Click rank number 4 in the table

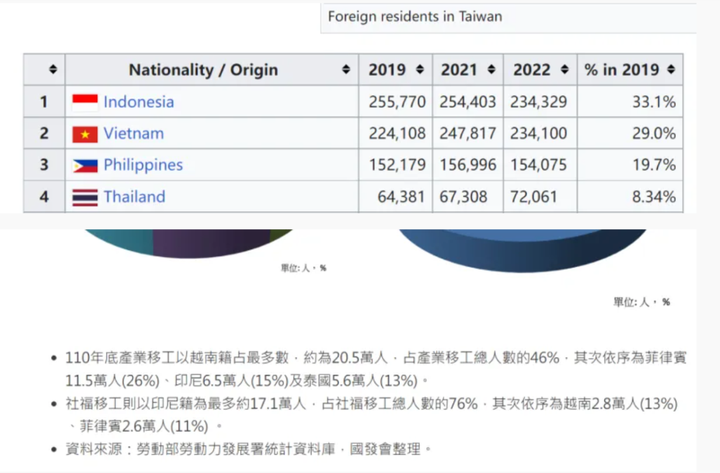click(44, 197)
